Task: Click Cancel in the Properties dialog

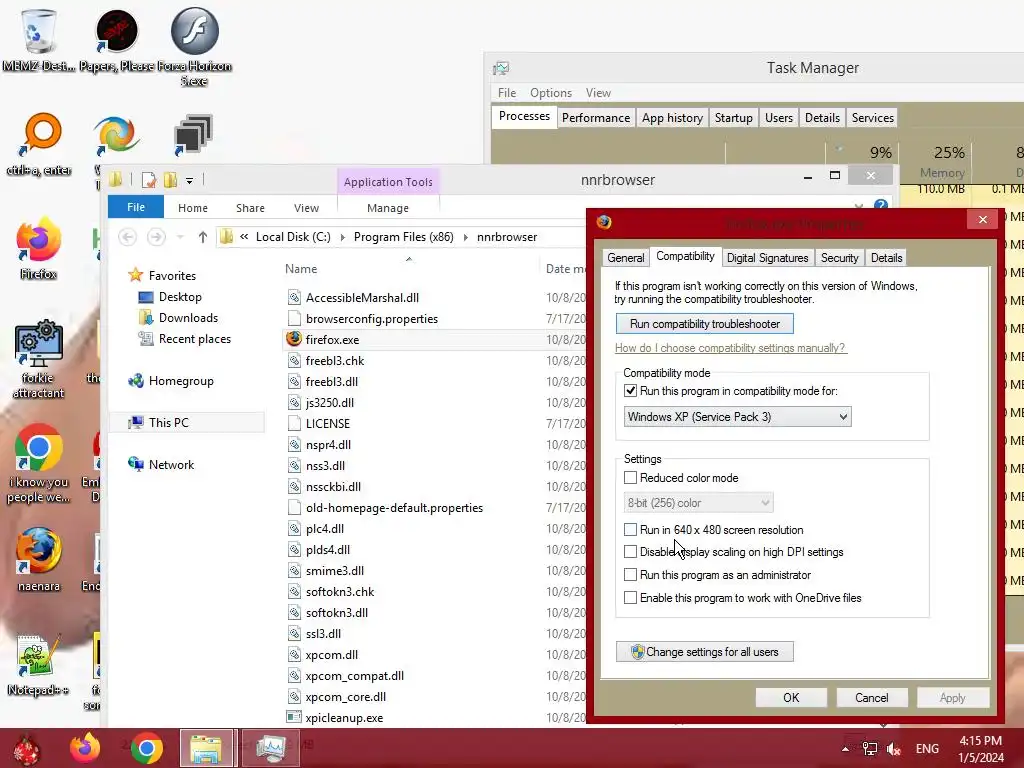Action: [x=871, y=697]
